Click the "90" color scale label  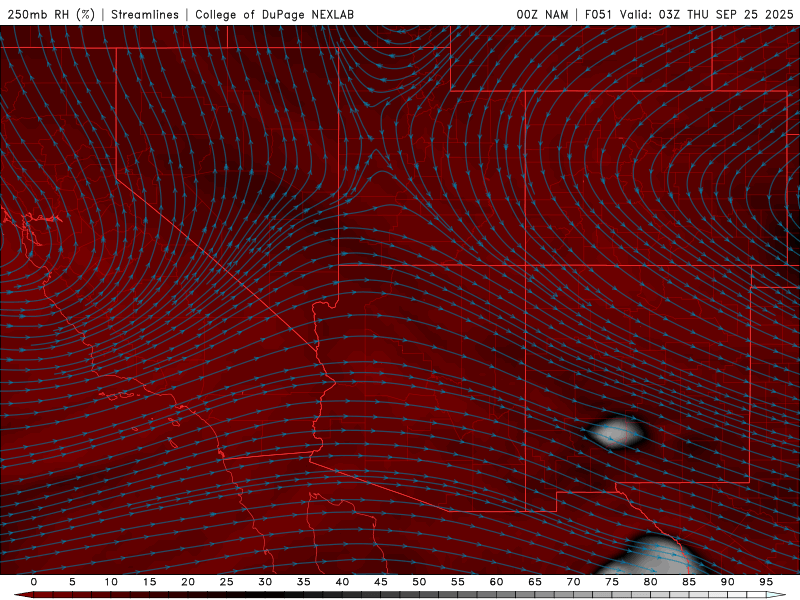pos(727,582)
